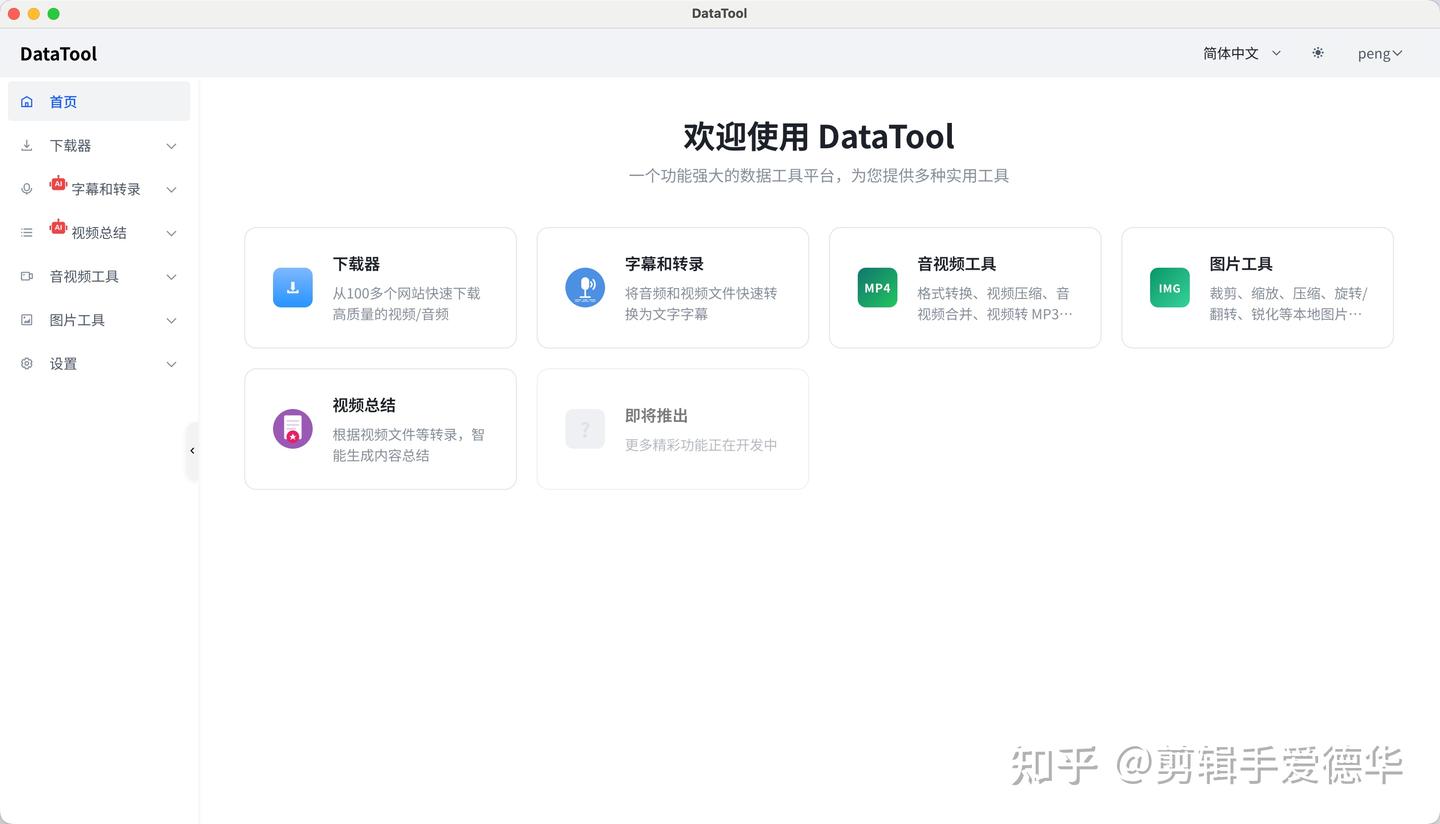Click the description 更多精彩功能正在开发中
The image size is (1440, 824).
[x=701, y=445]
